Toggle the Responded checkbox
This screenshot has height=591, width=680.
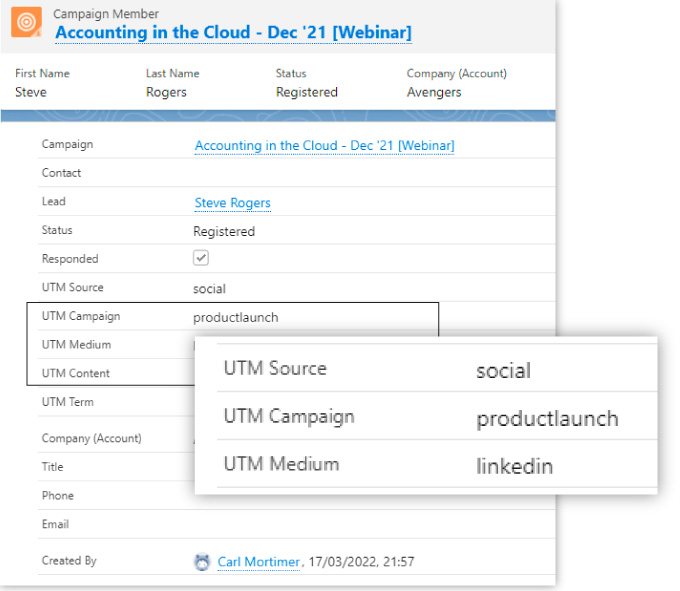coord(201,258)
